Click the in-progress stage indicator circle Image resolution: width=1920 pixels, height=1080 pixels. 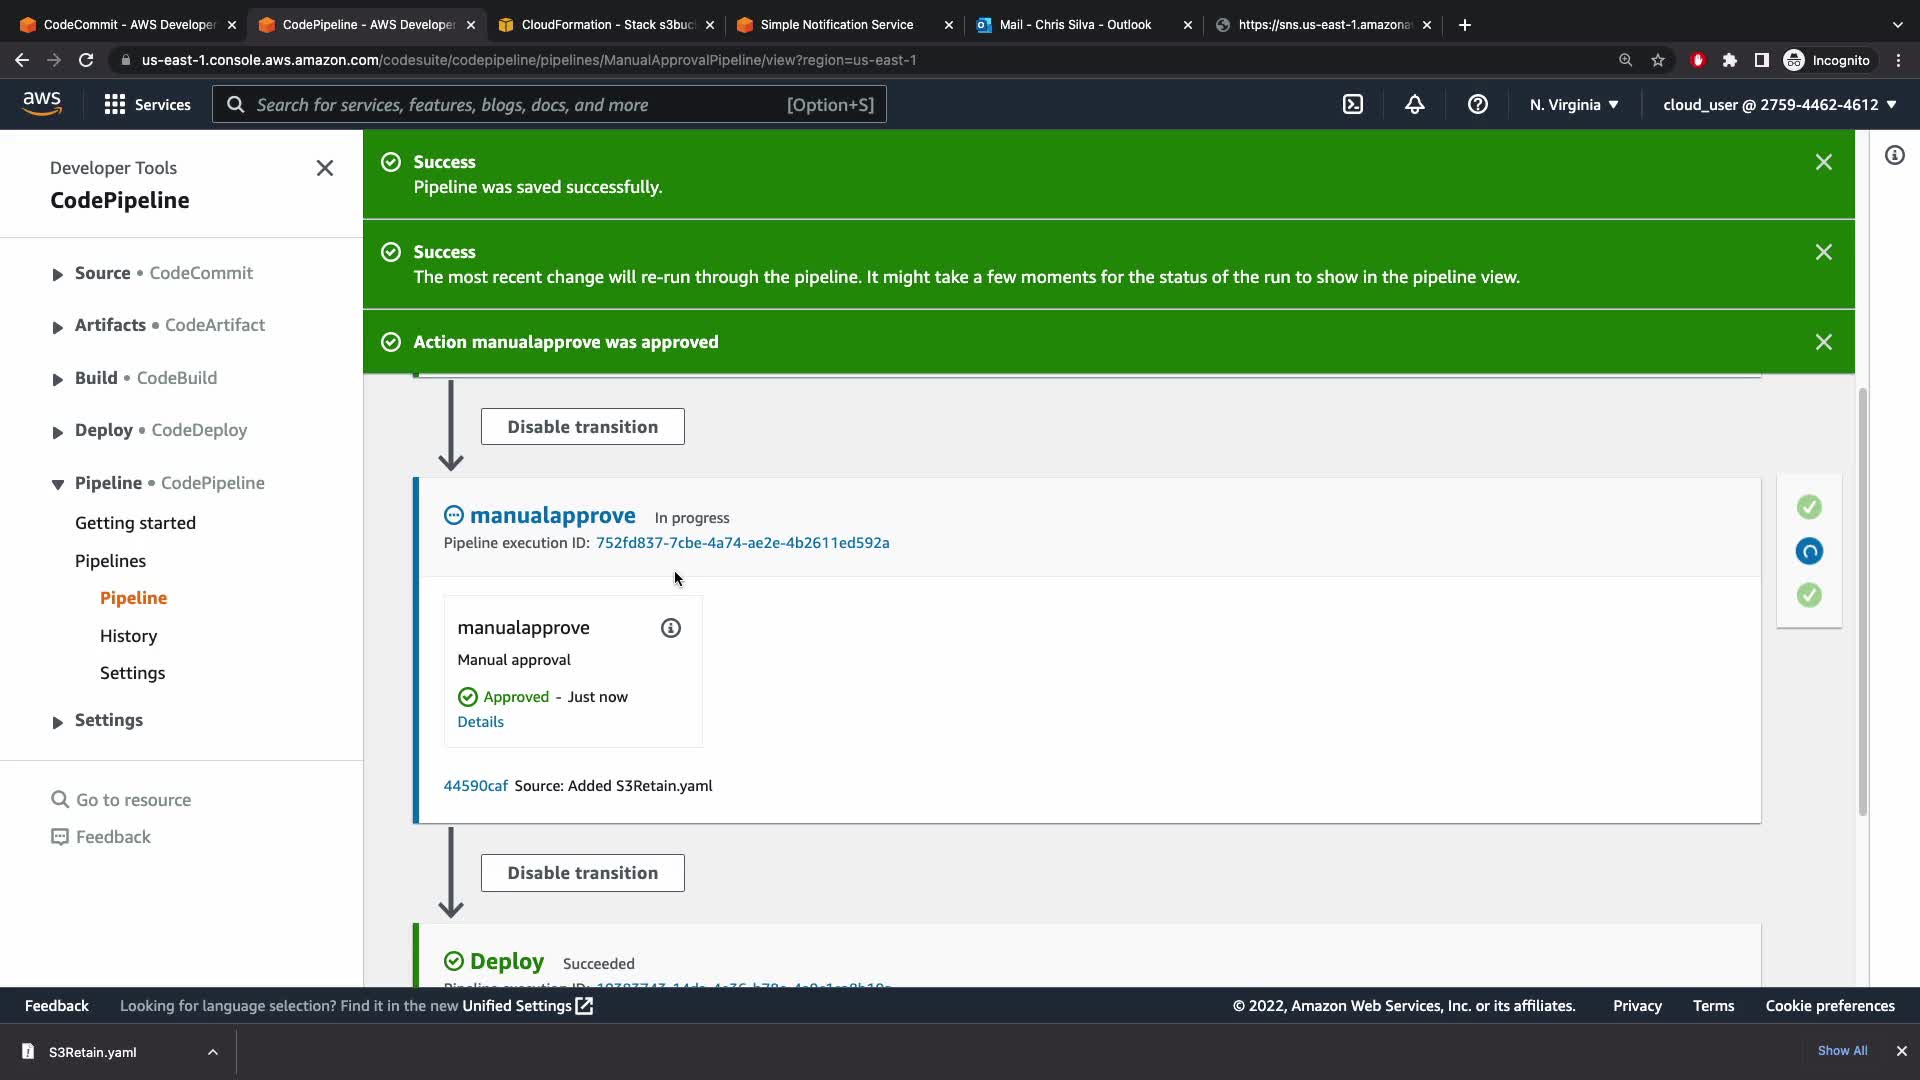point(1808,551)
